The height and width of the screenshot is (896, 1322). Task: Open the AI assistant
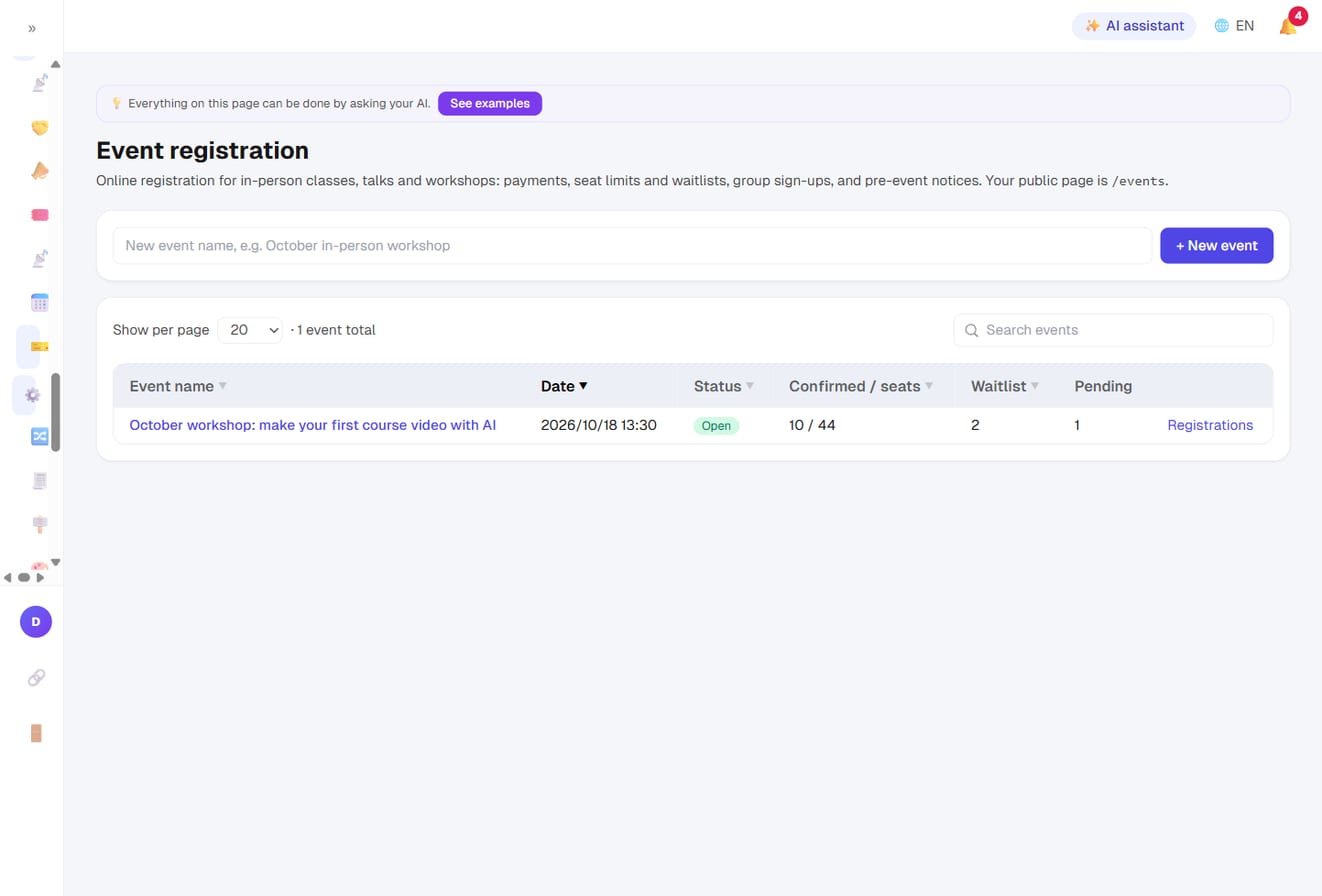(x=1134, y=26)
